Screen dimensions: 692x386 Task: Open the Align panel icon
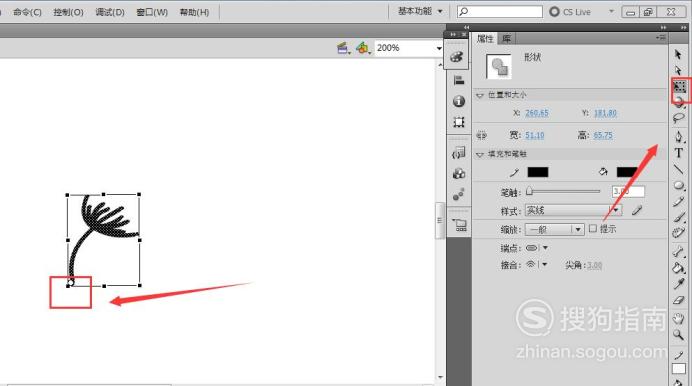point(459,80)
